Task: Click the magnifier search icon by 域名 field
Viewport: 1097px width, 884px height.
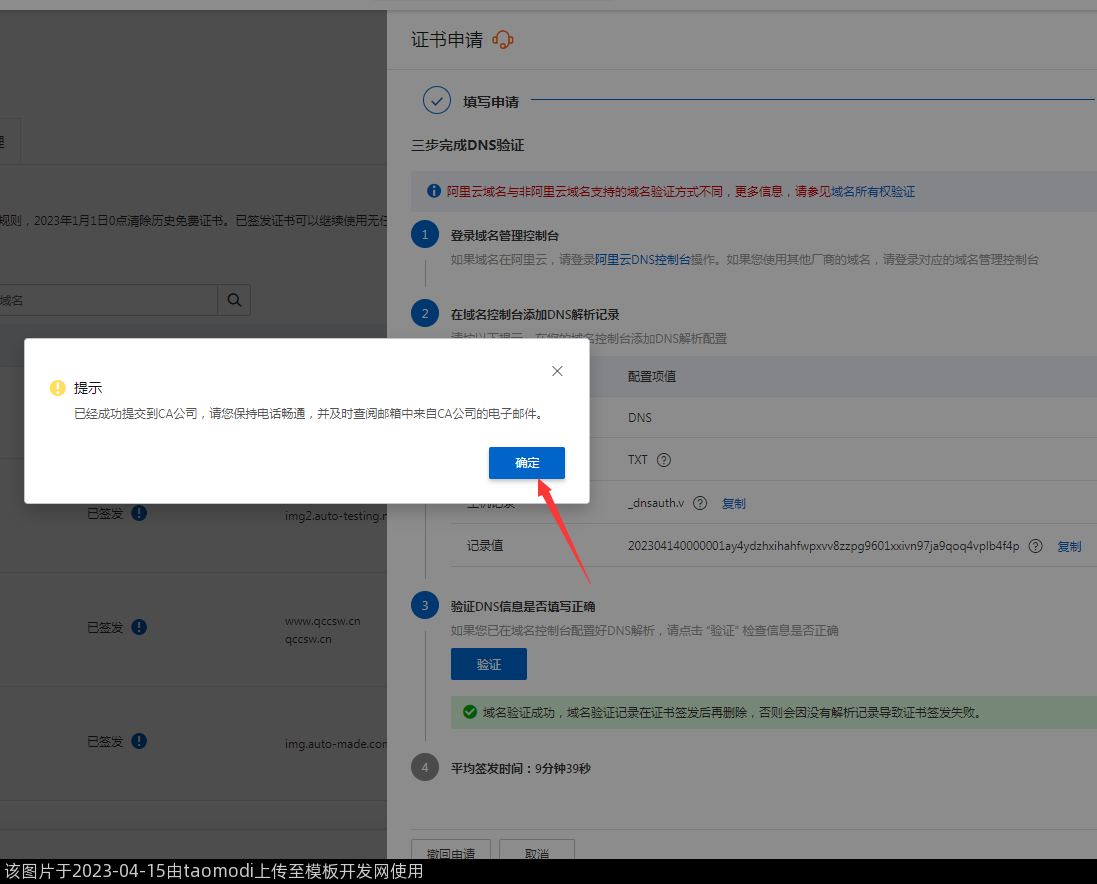Action: point(234,300)
